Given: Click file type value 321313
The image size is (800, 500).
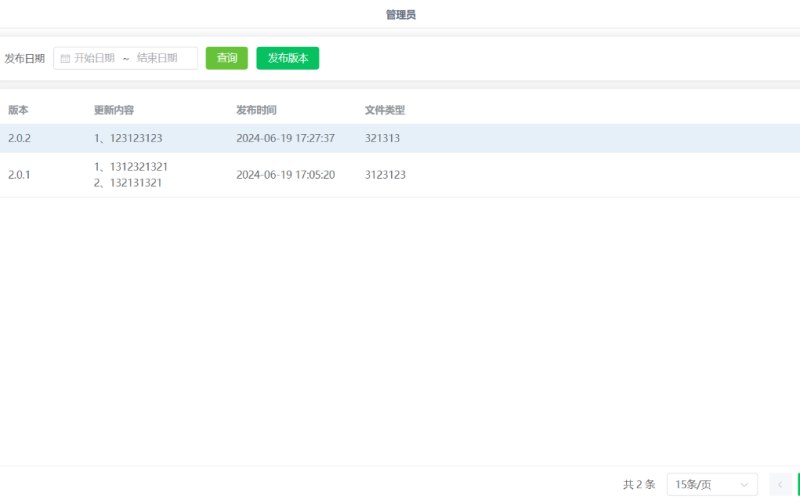Looking at the screenshot, I should [382, 138].
